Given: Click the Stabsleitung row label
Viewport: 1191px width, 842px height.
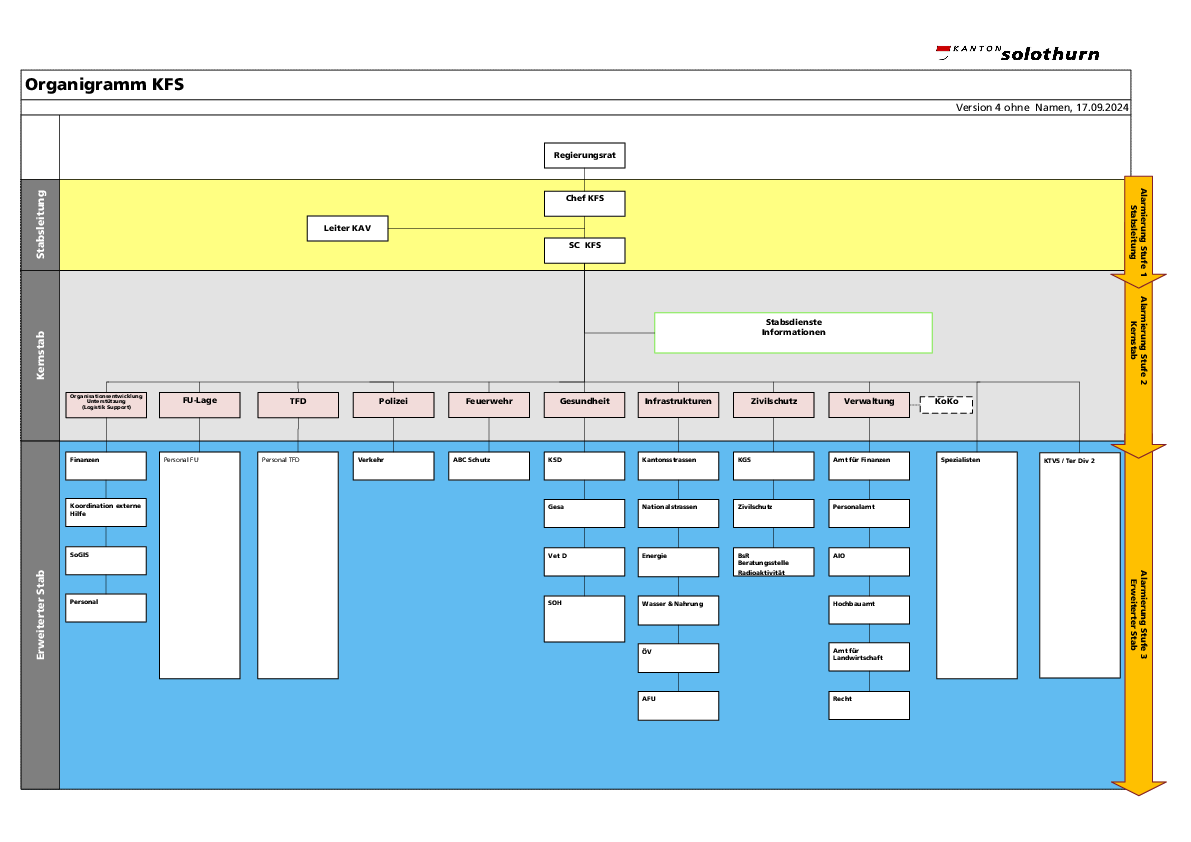Looking at the screenshot, I should pos(40,225).
